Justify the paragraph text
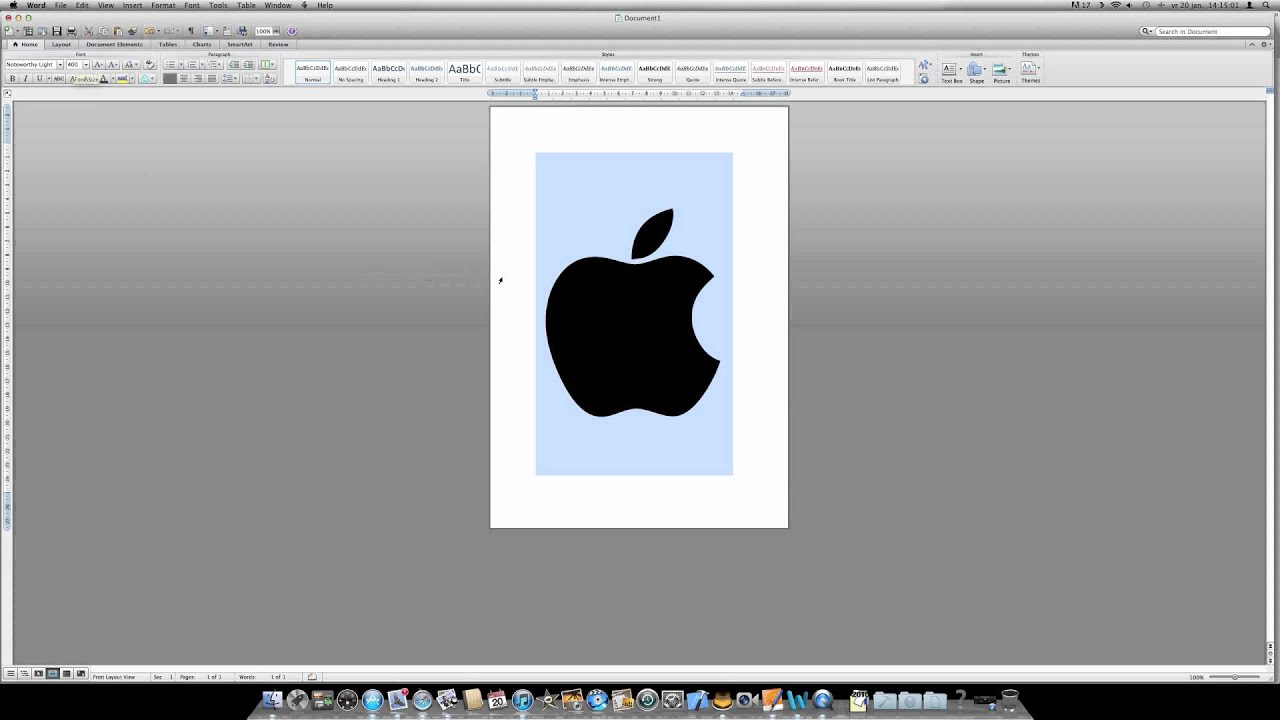Screen dimensions: 1280x720 pyautogui.click(x=212, y=78)
